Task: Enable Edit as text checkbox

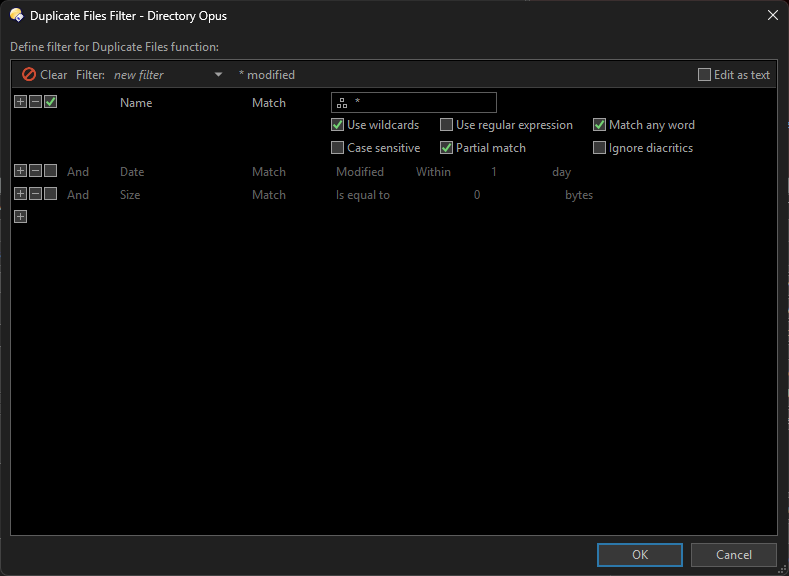Action: pyautogui.click(x=704, y=75)
